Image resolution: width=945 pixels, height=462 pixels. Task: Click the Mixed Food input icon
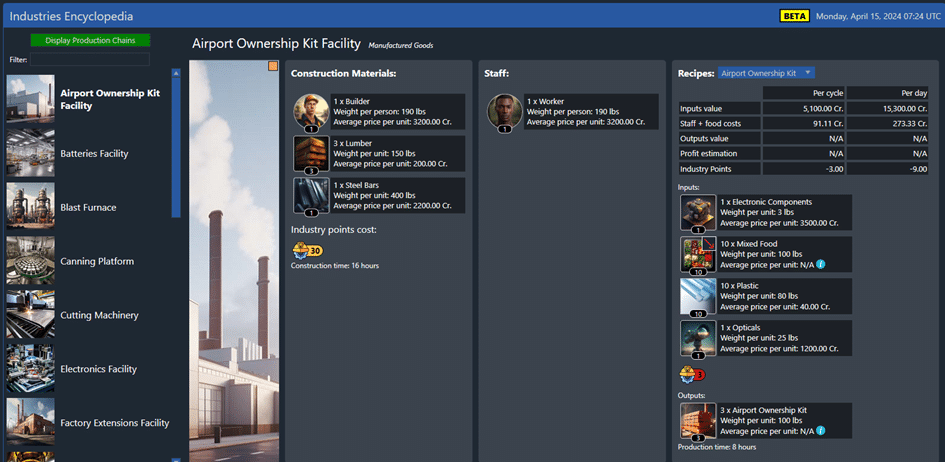coord(698,254)
